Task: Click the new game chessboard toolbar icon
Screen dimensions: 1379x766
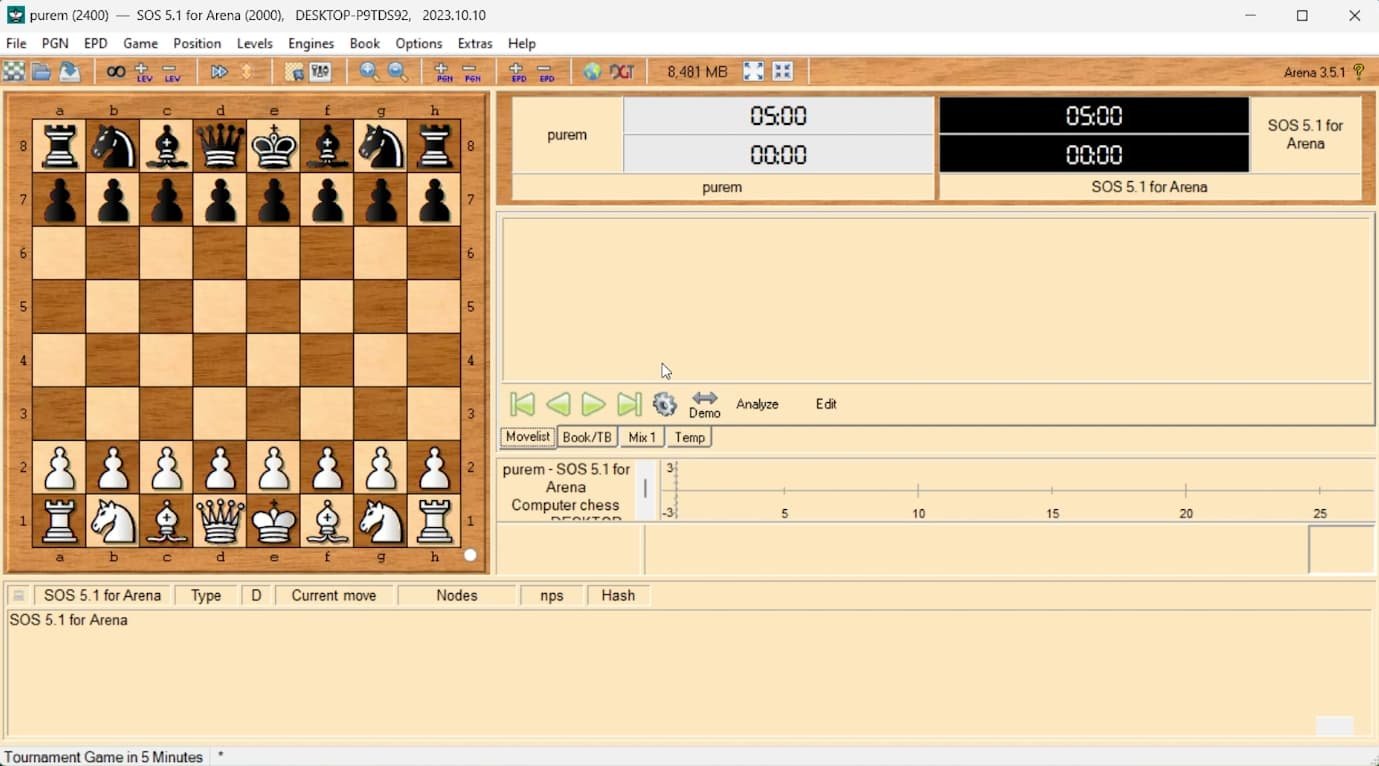Action: pyautogui.click(x=14, y=71)
